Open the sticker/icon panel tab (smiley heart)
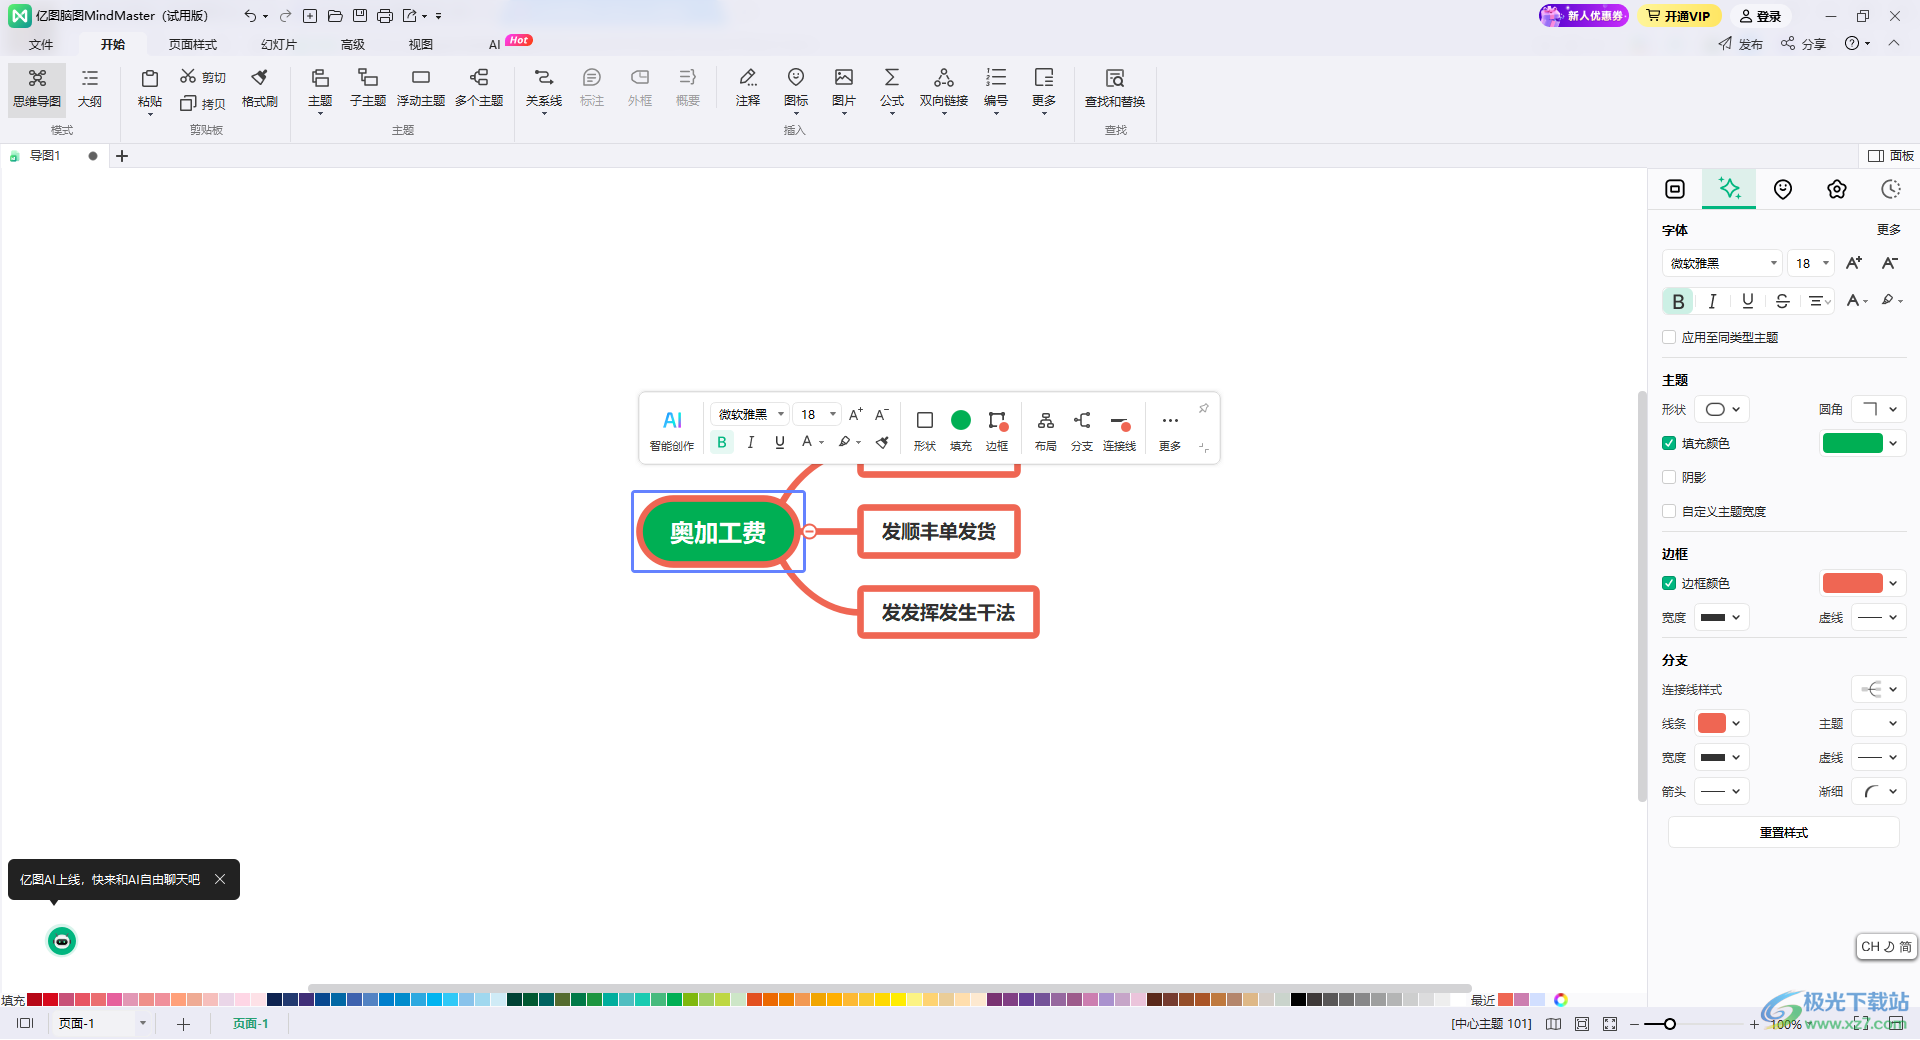The image size is (1920, 1040). 1783,189
